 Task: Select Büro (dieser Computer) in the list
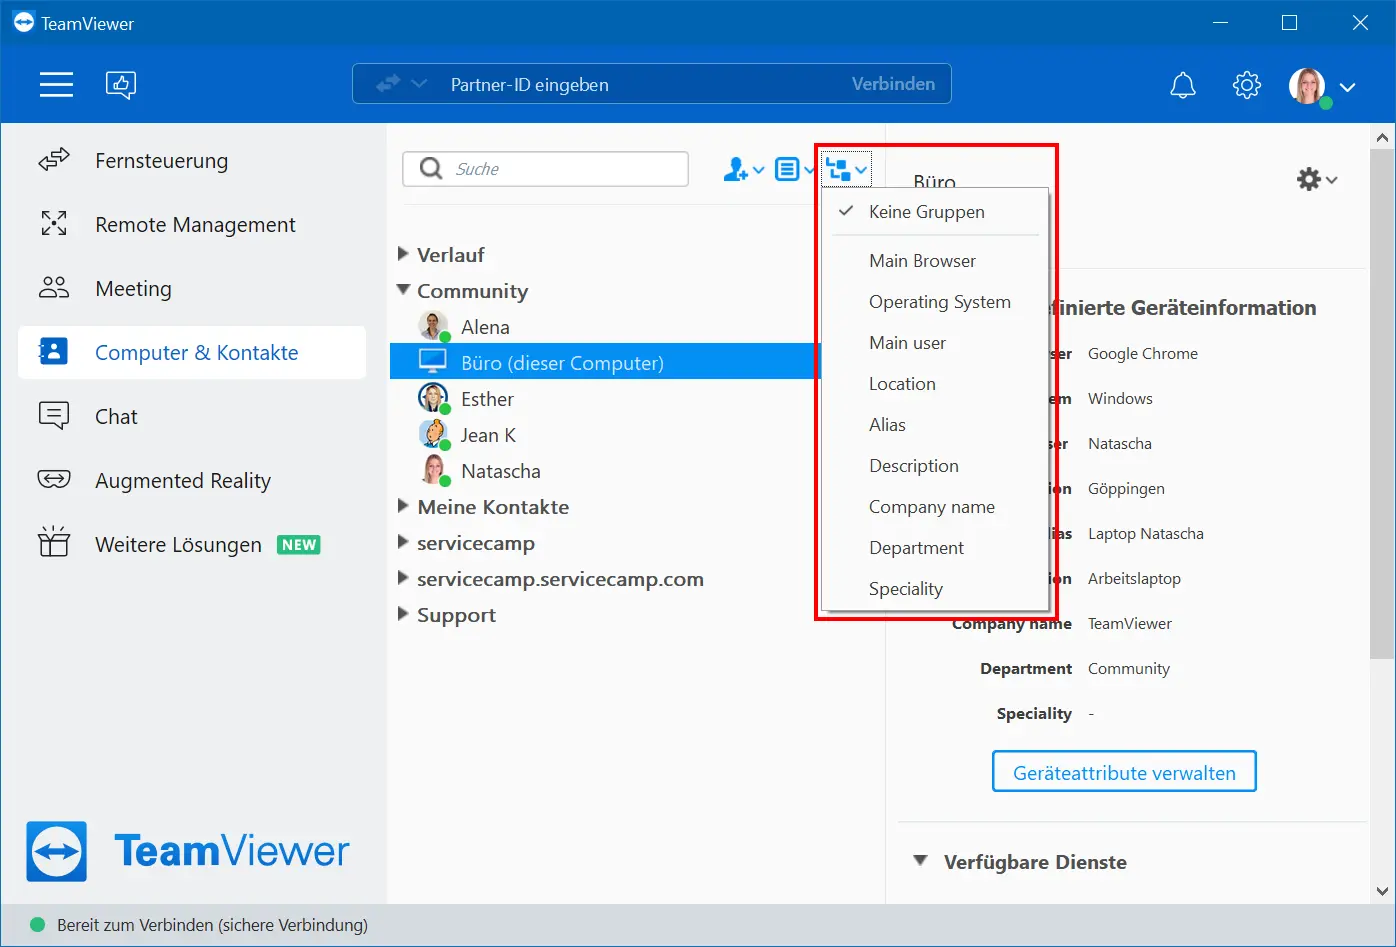[x=605, y=362]
